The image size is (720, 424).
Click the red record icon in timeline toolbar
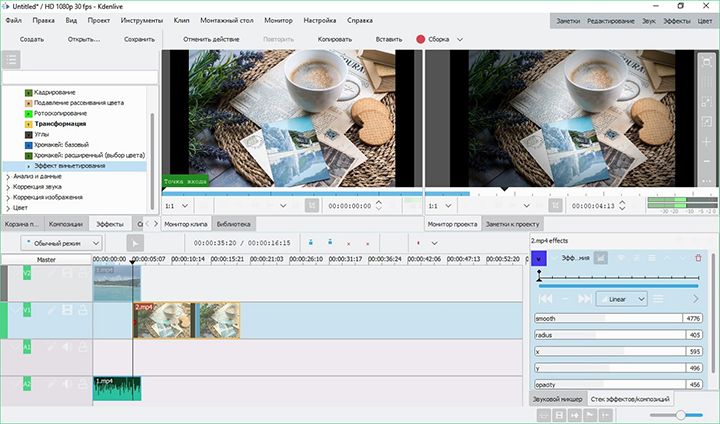coord(418,243)
